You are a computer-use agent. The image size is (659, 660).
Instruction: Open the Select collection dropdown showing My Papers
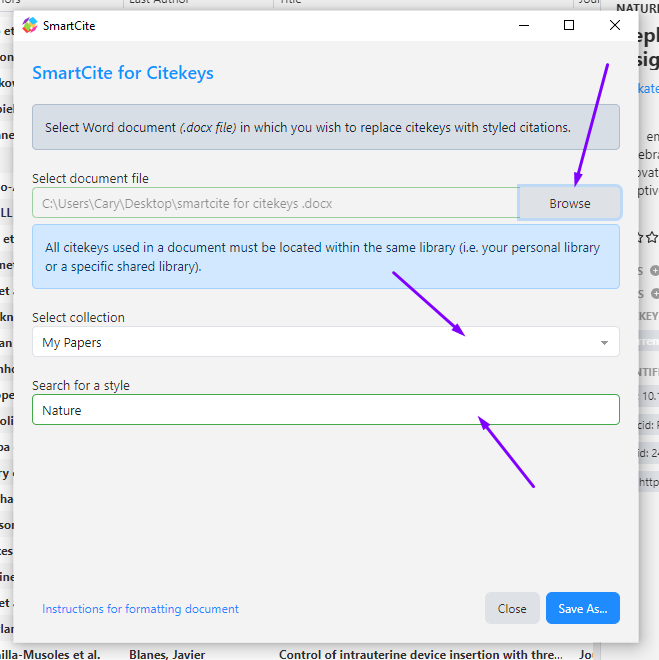[326, 342]
